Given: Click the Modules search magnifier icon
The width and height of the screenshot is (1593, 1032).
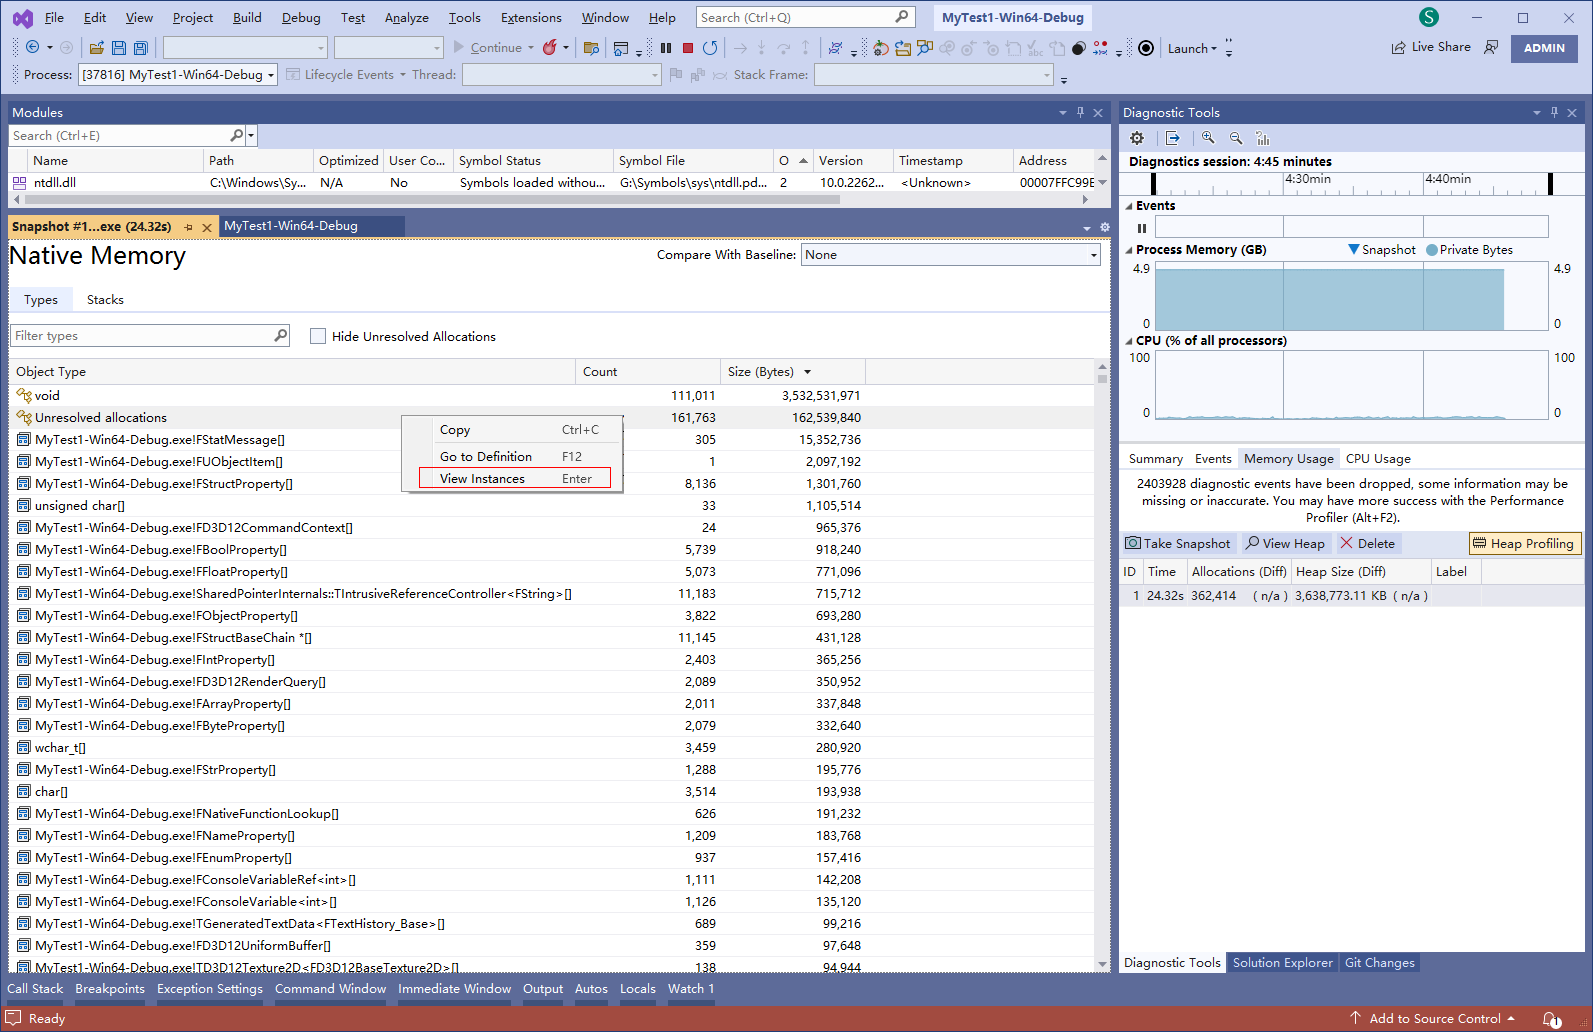Looking at the screenshot, I should point(237,135).
